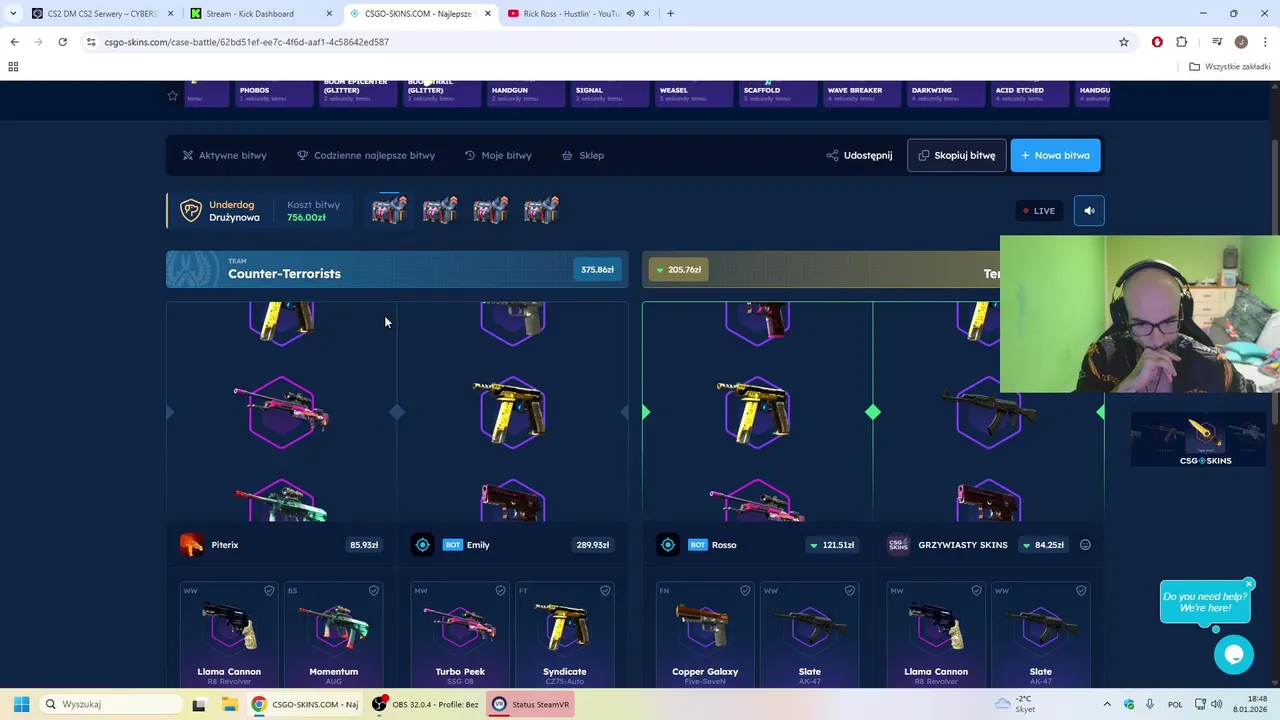The height and width of the screenshot is (720, 1280).
Task: Start a Nowa bitwa
Action: coord(1055,156)
